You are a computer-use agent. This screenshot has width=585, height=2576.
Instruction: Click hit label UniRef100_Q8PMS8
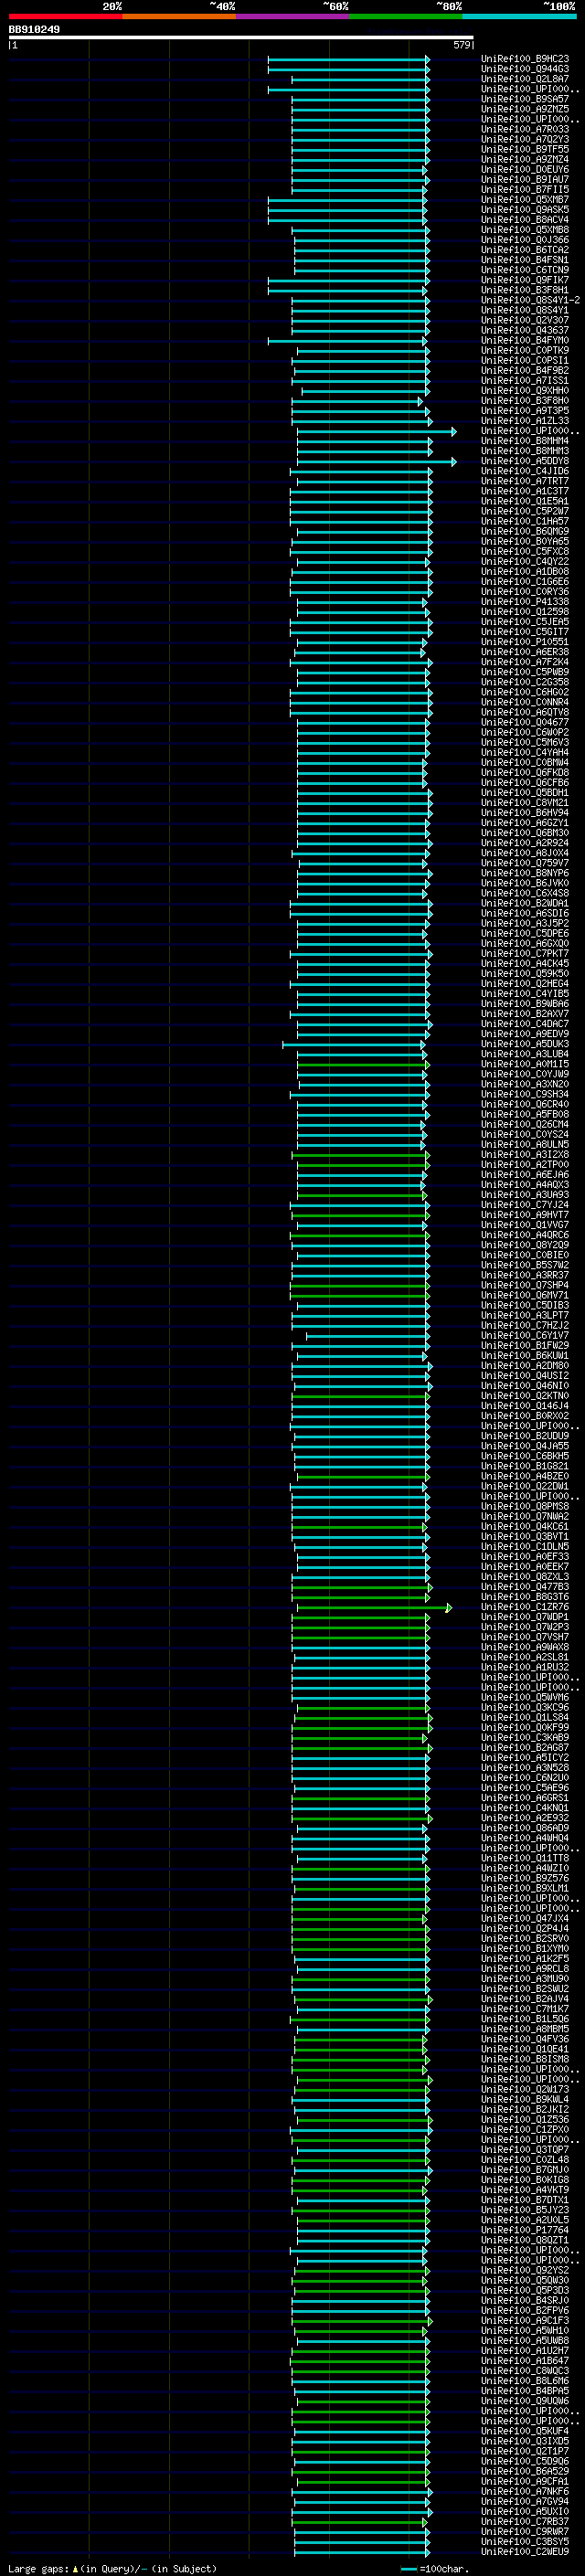coord(524,1506)
